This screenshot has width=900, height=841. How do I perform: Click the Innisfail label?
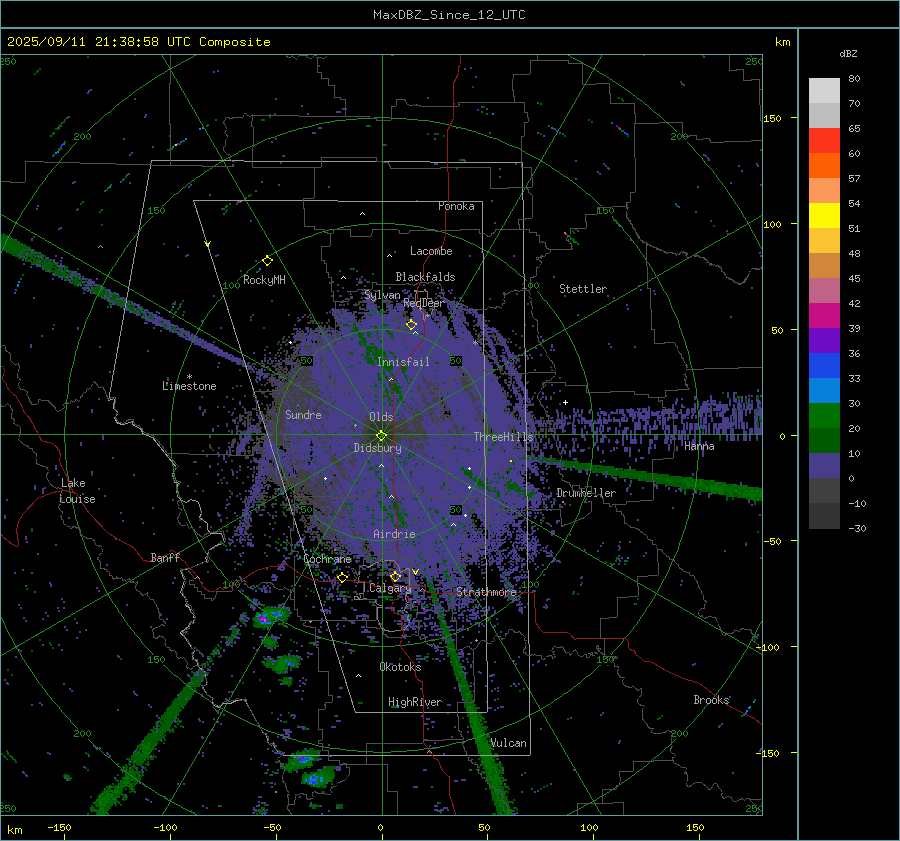403,362
